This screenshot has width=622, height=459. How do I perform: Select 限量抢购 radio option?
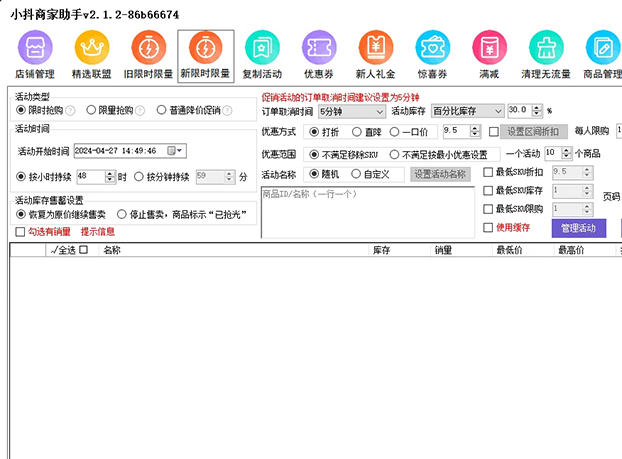[91, 110]
